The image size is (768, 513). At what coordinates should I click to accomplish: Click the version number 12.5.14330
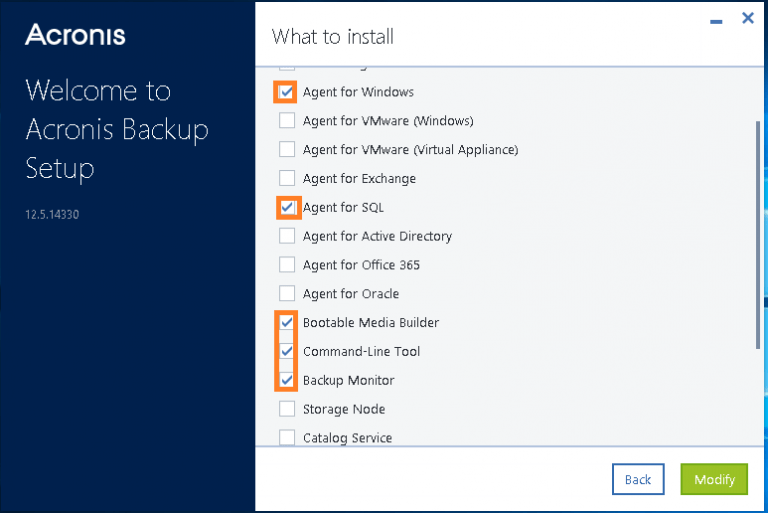(x=52, y=215)
